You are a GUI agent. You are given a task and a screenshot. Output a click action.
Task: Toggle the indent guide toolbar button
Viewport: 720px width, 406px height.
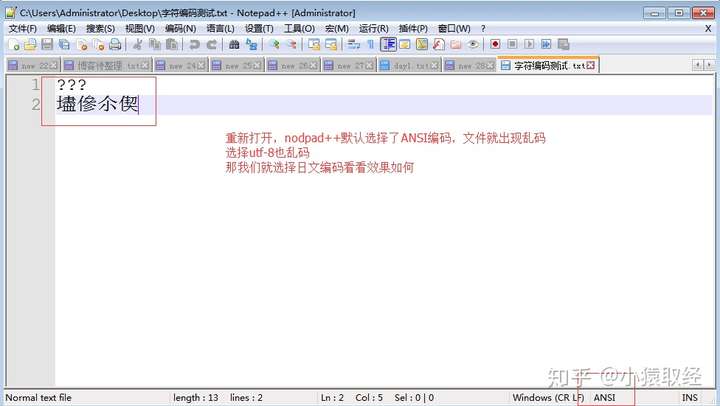(x=388, y=45)
